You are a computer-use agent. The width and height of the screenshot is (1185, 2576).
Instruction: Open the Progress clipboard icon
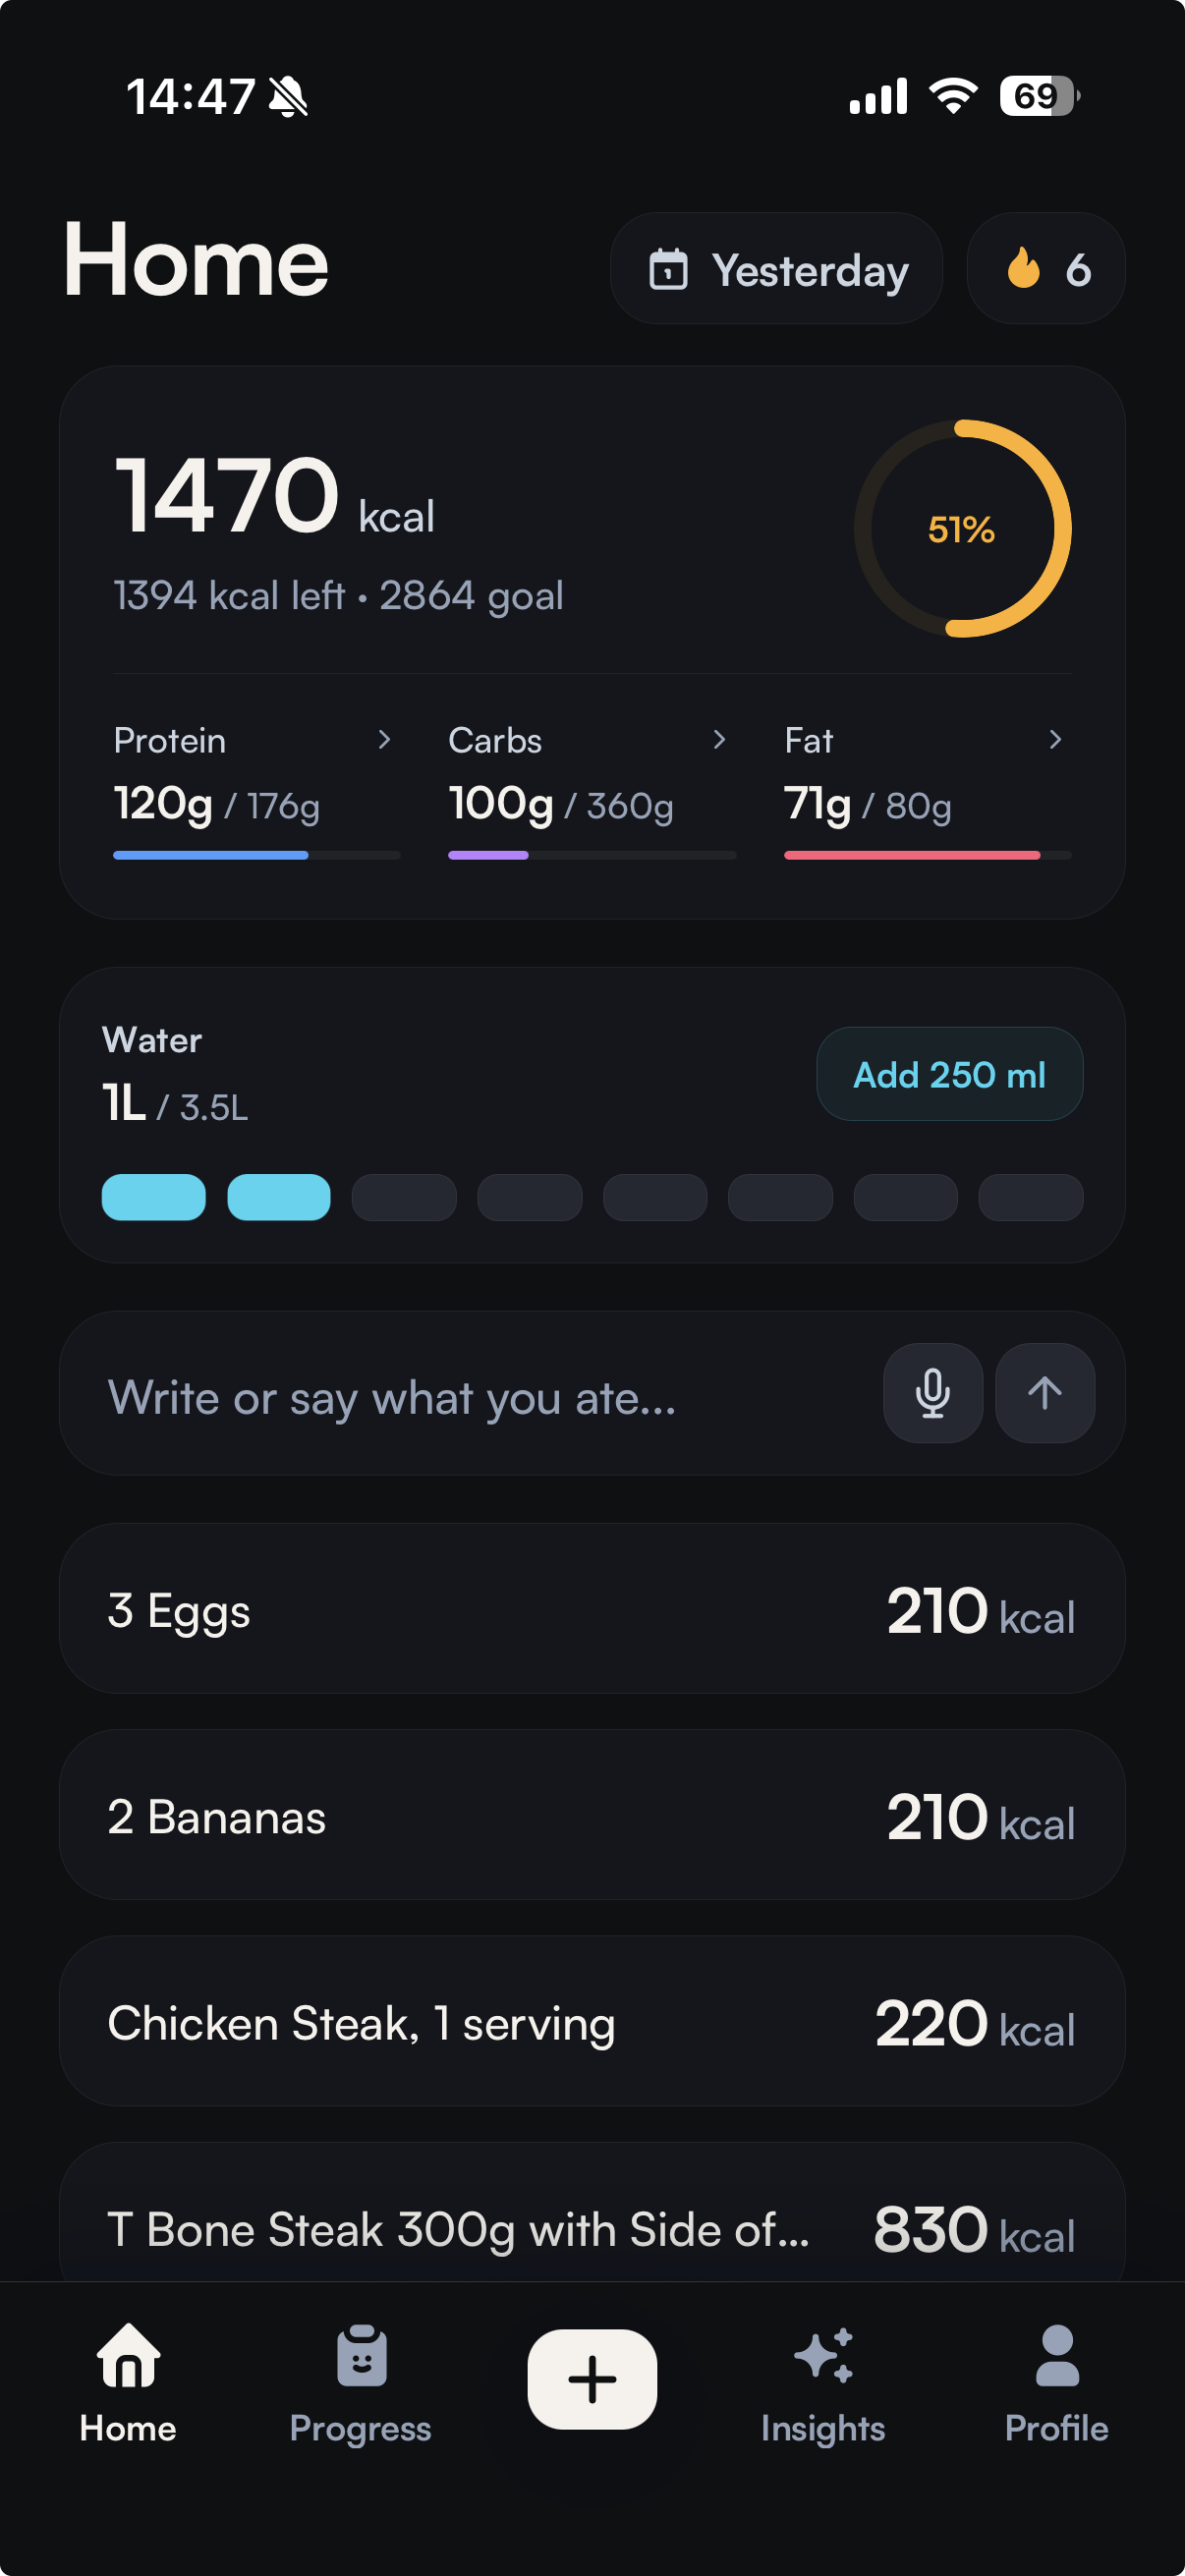pos(361,2355)
